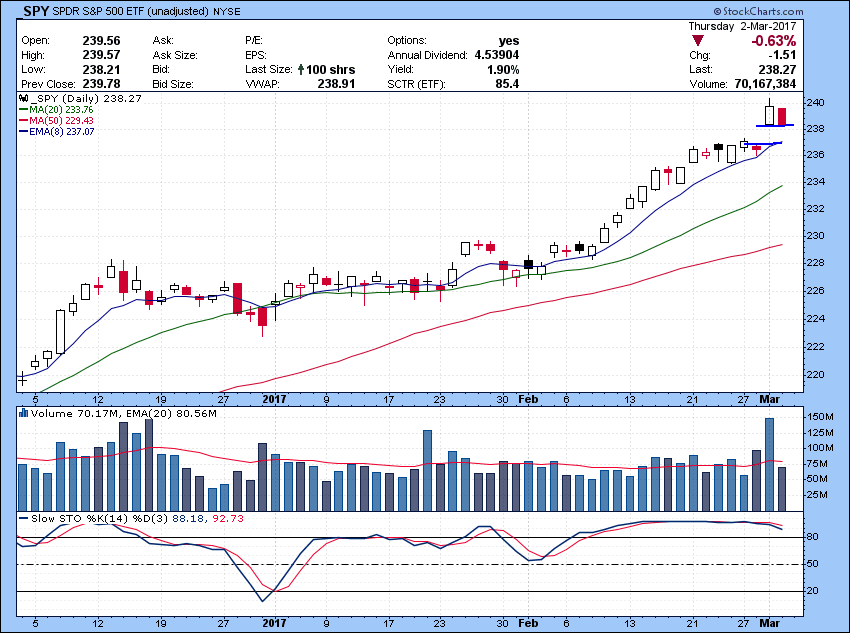
Task: Click the Volume value 70,167,384
Action: click(765, 84)
